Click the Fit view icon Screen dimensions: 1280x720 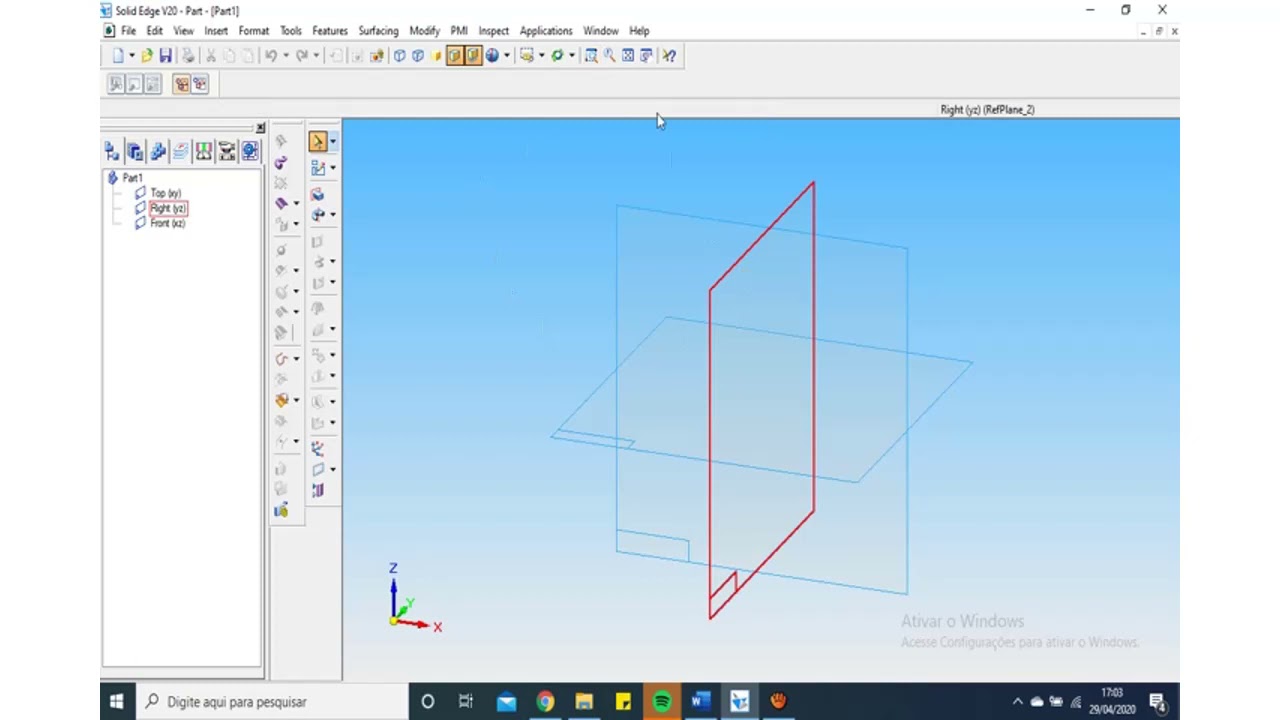click(x=628, y=56)
